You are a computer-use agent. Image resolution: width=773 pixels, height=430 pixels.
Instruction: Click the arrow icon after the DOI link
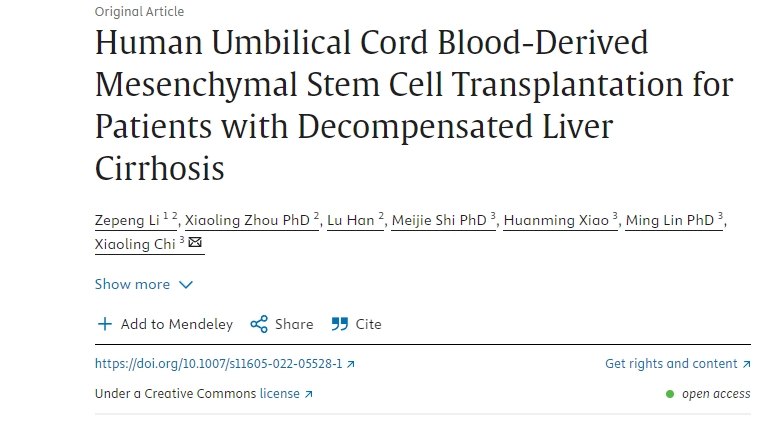(x=350, y=365)
